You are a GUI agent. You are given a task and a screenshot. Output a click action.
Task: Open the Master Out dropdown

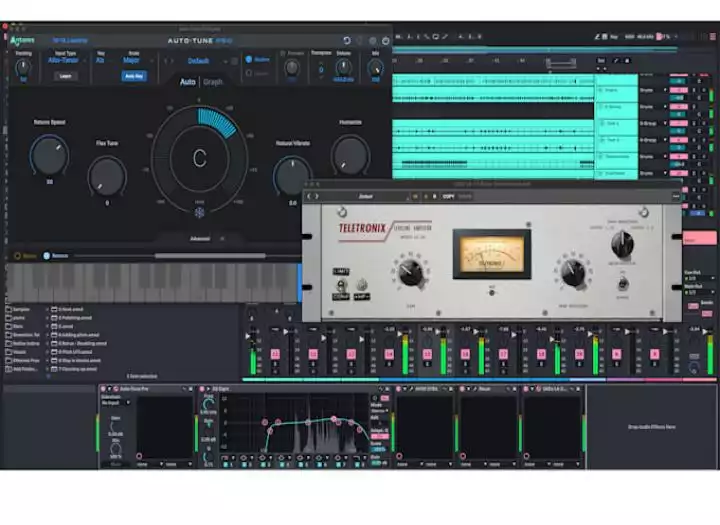point(699,292)
